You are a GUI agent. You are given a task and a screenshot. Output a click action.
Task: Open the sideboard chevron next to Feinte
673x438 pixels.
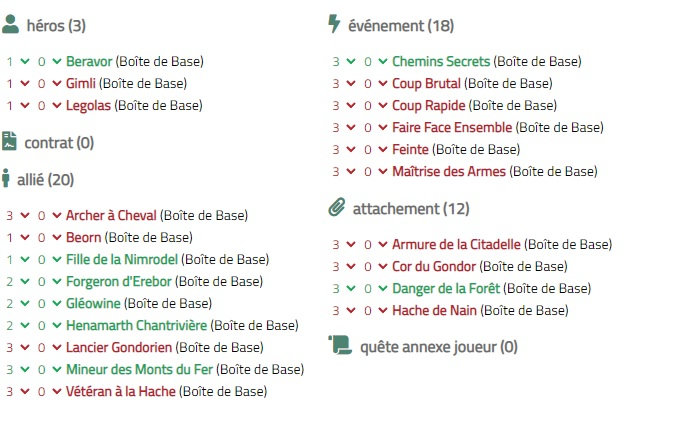click(383, 149)
